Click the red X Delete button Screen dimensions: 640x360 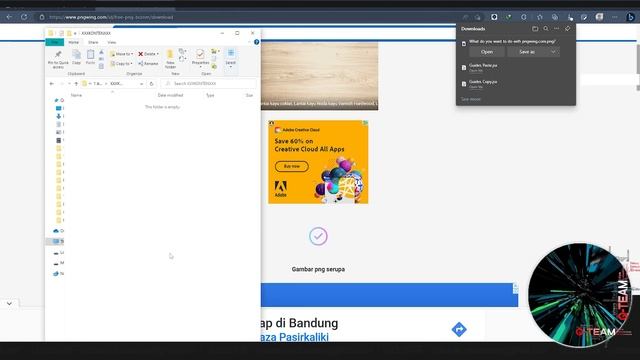click(148, 54)
